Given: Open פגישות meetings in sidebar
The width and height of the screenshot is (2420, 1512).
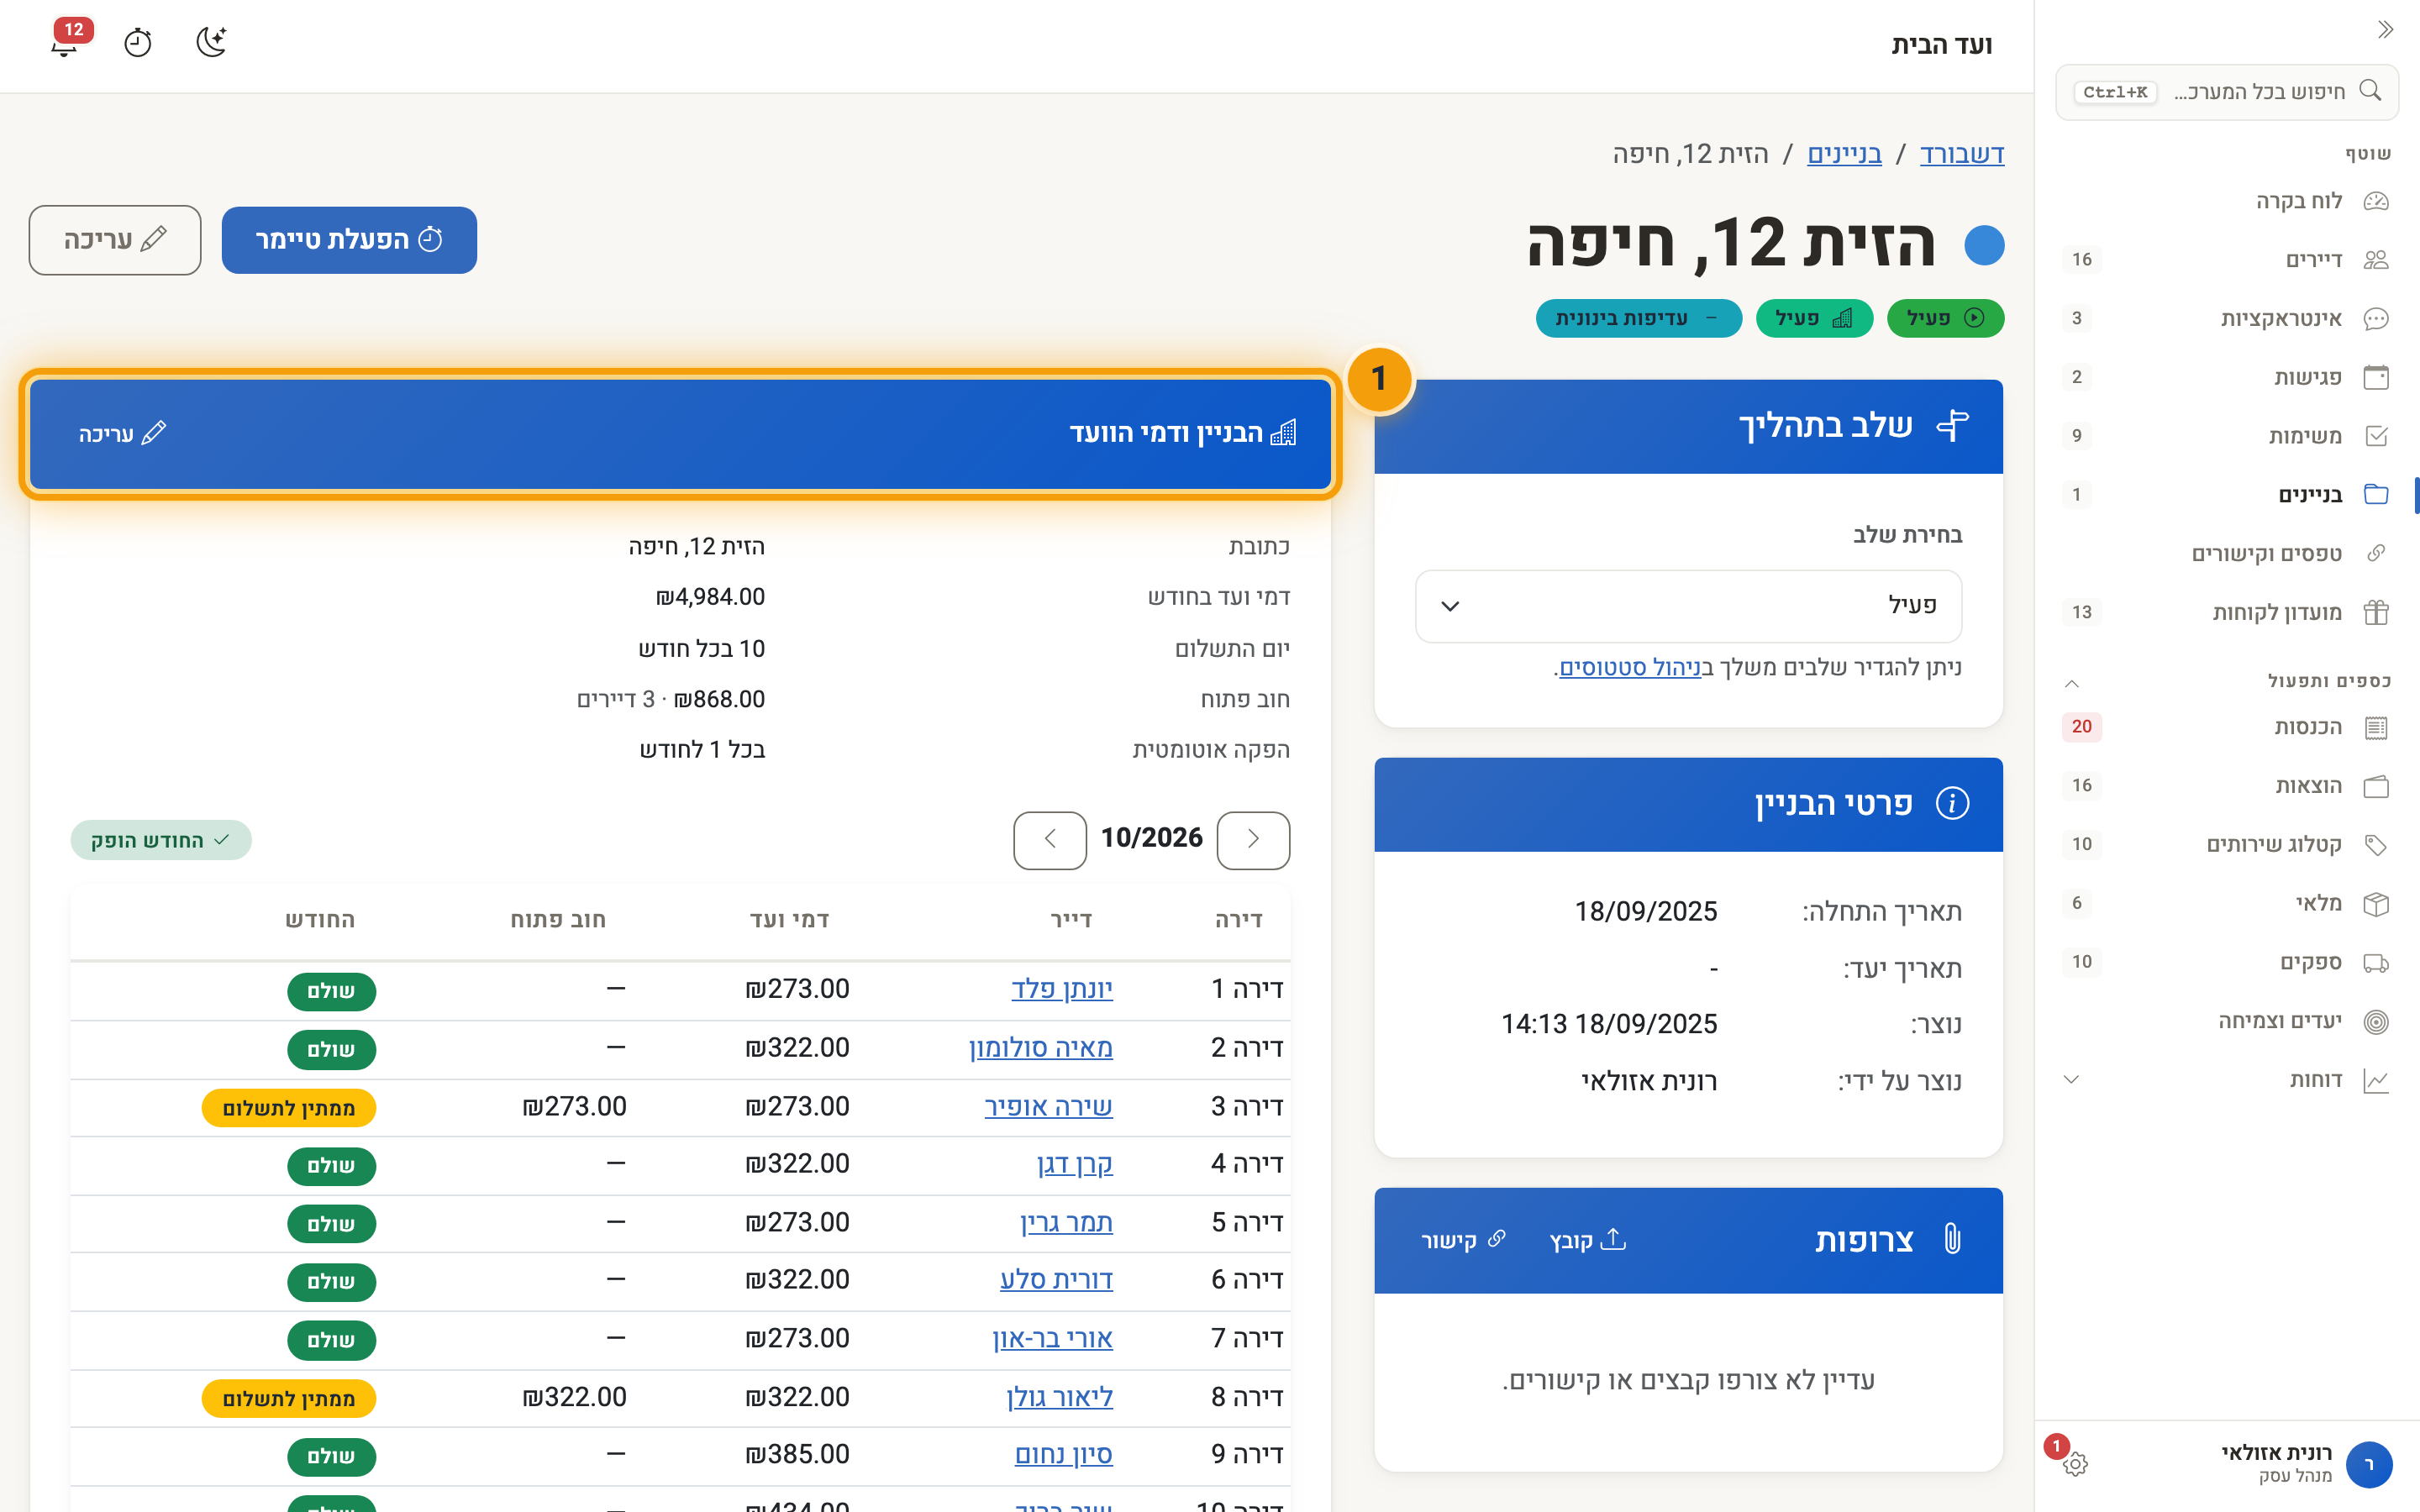Looking at the screenshot, I should [x=2227, y=377].
